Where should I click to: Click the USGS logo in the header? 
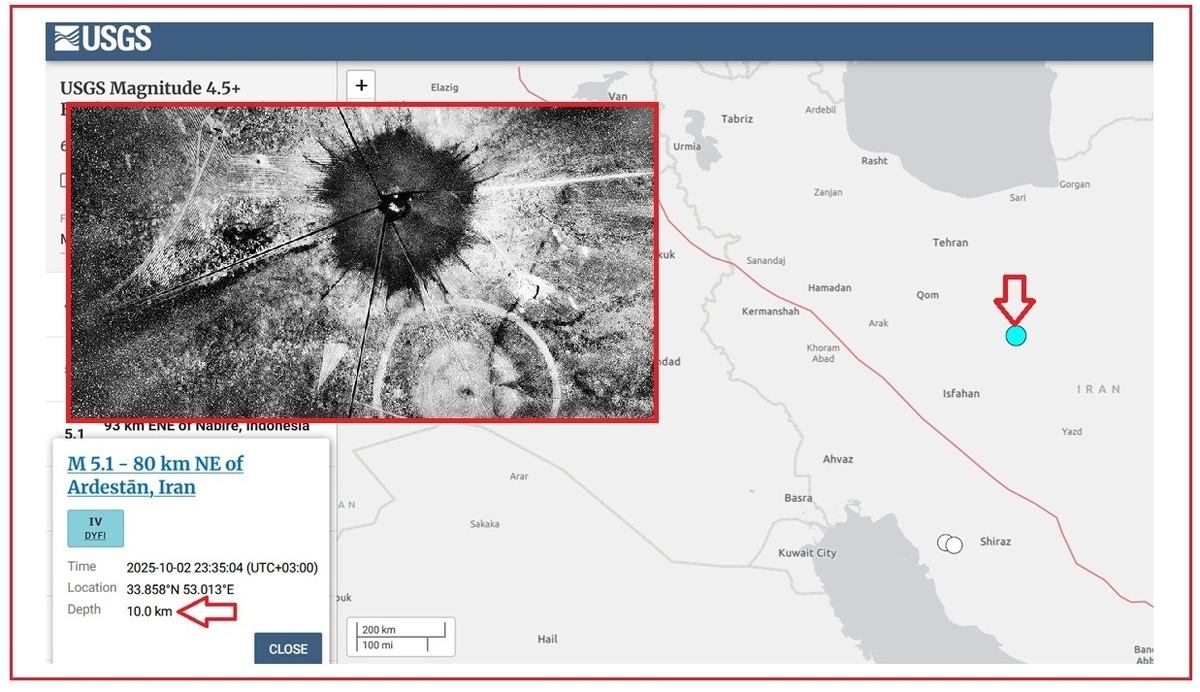pyautogui.click(x=103, y=39)
